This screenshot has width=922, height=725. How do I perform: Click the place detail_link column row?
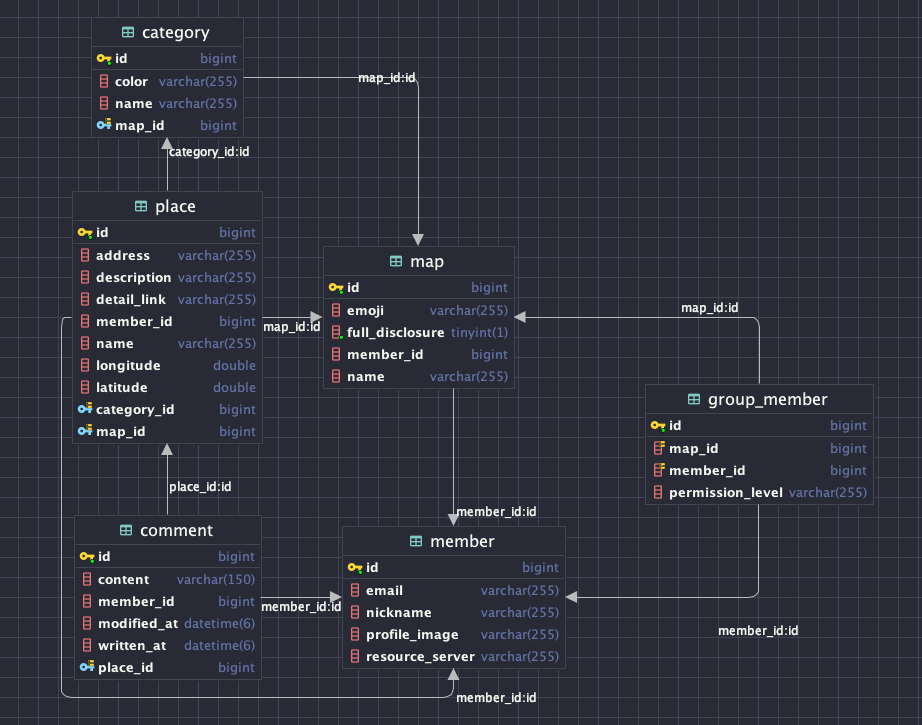point(168,299)
